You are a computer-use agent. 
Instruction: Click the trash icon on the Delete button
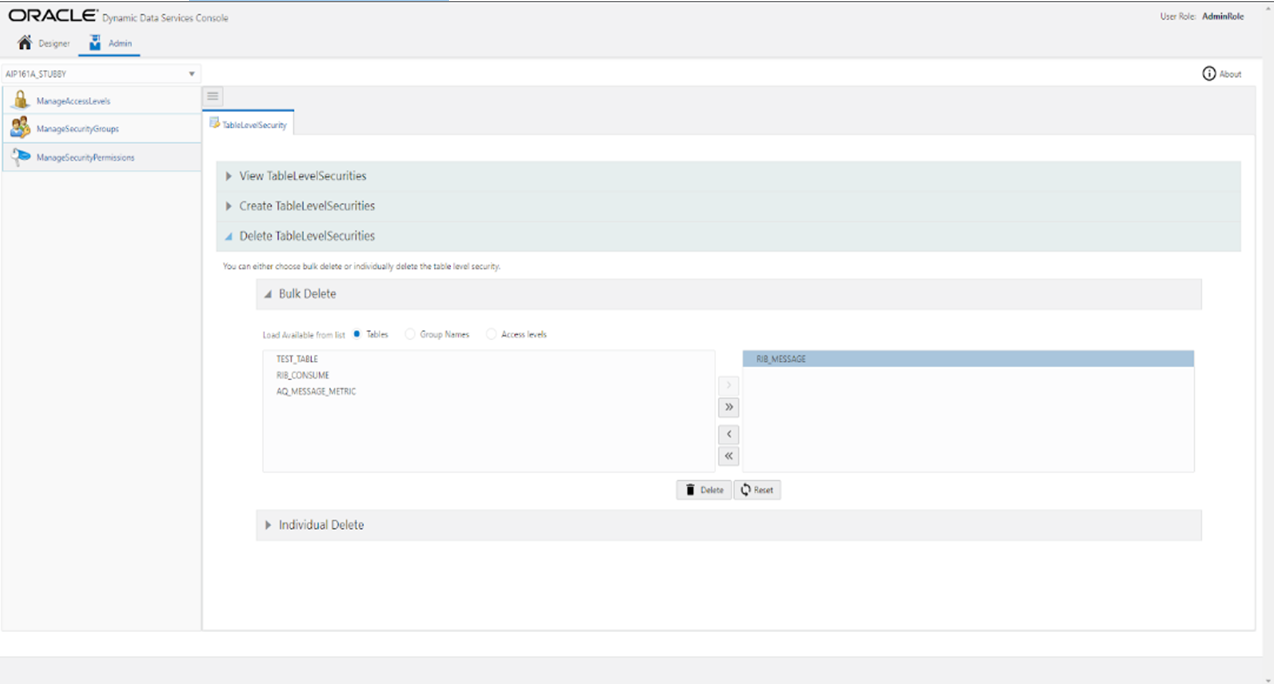pyautogui.click(x=691, y=489)
